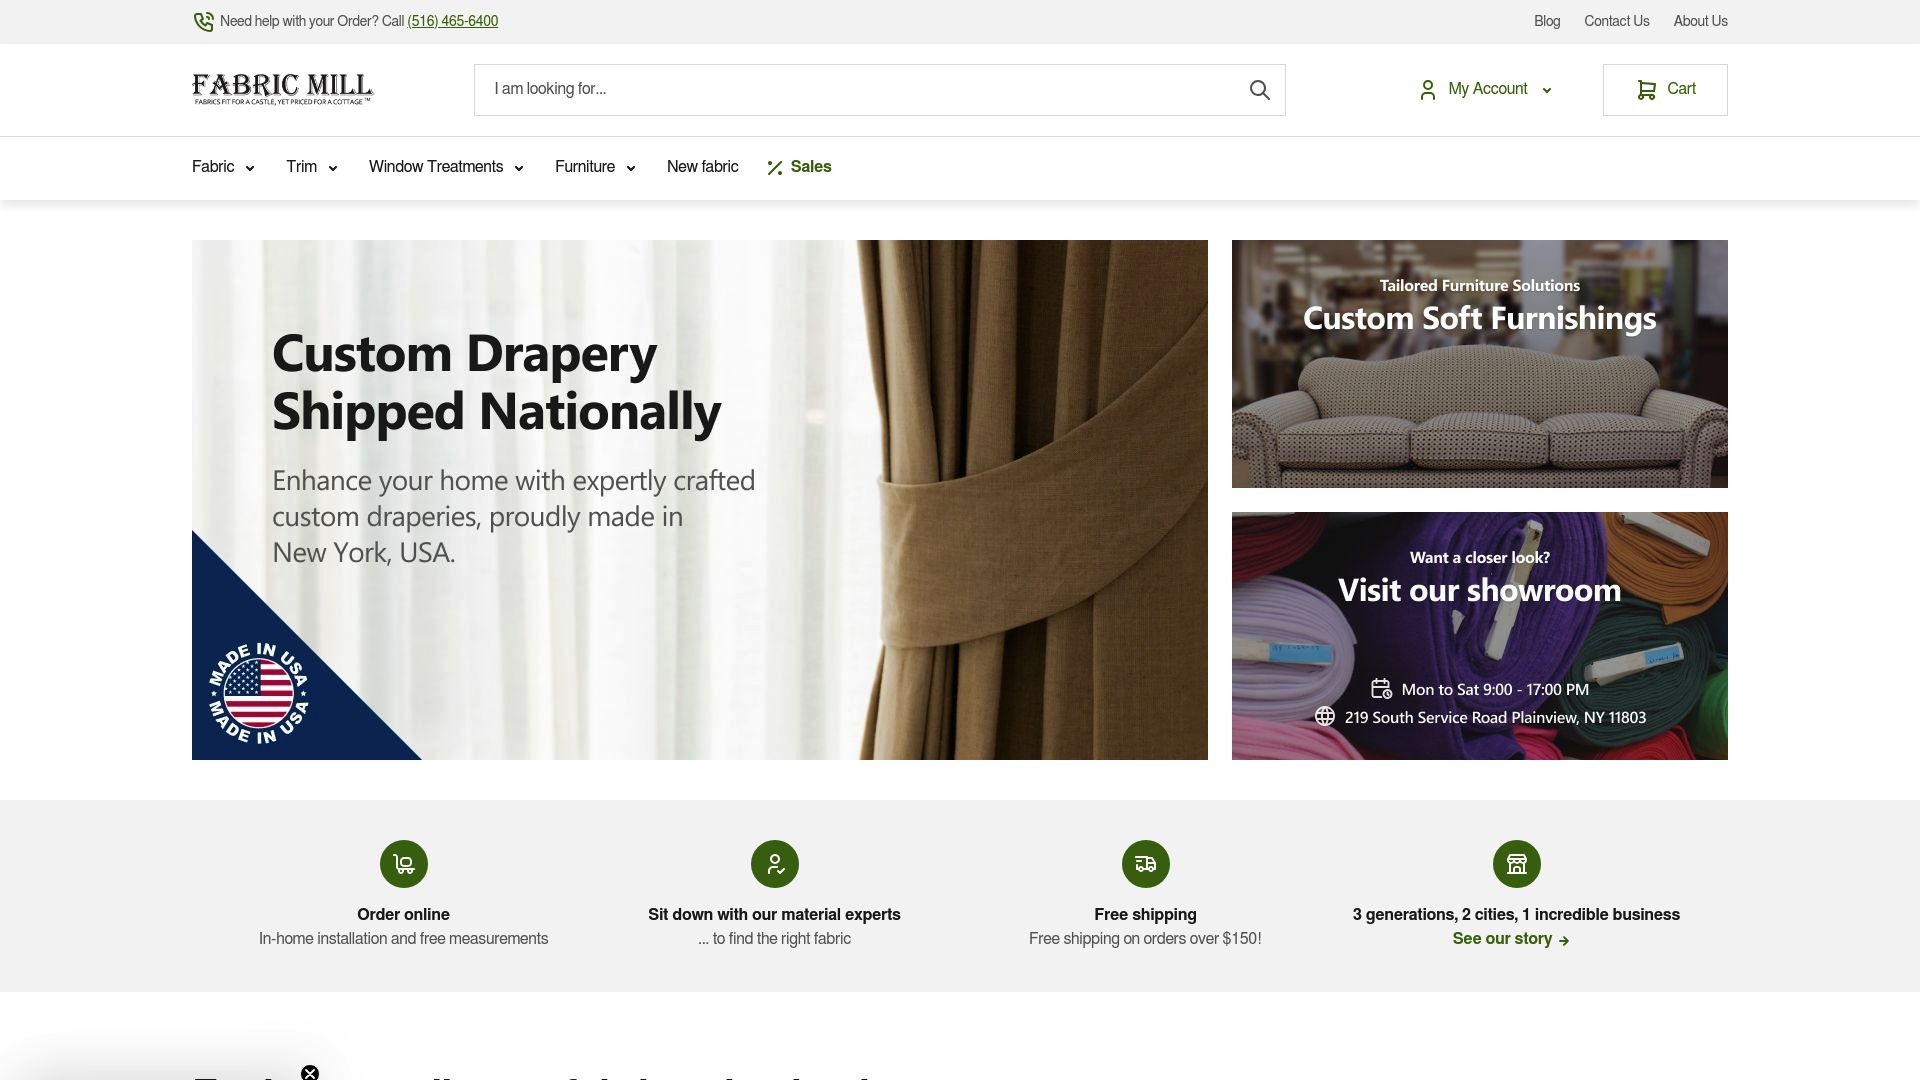Click the material experts person icon
Viewport: 1920px width, 1080px height.
click(775, 864)
